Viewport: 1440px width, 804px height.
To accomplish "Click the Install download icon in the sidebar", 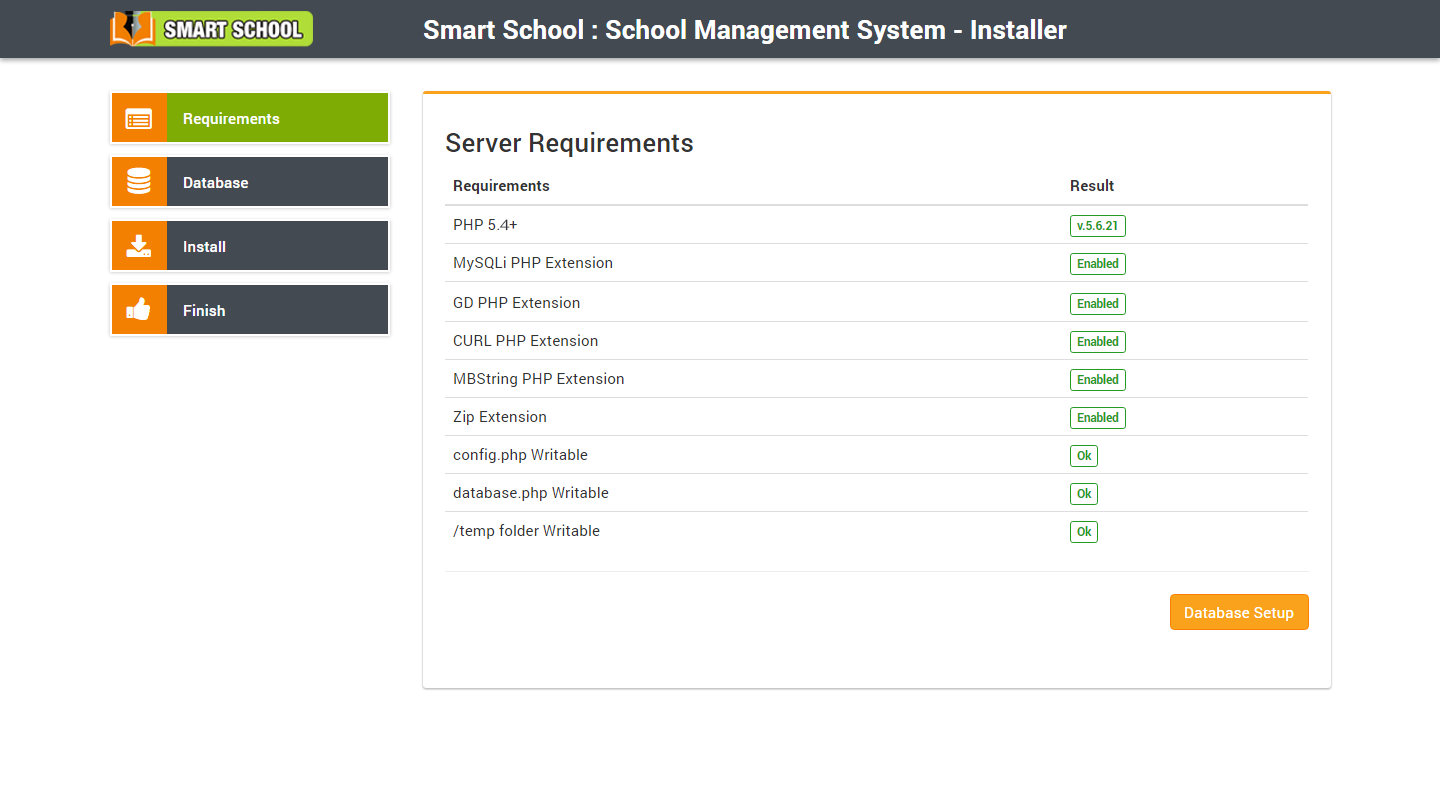I will coord(139,245).
